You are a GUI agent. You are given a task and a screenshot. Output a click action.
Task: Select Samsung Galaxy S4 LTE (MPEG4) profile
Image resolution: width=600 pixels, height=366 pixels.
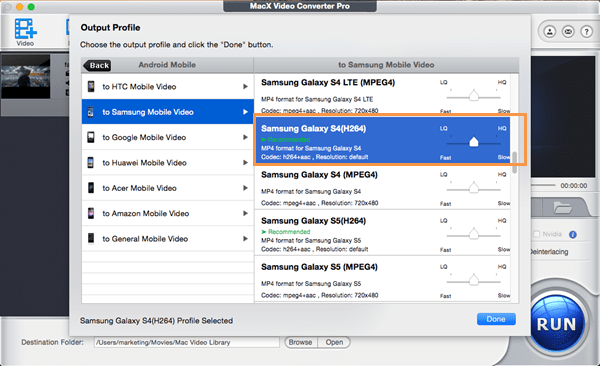click(382, 94)
